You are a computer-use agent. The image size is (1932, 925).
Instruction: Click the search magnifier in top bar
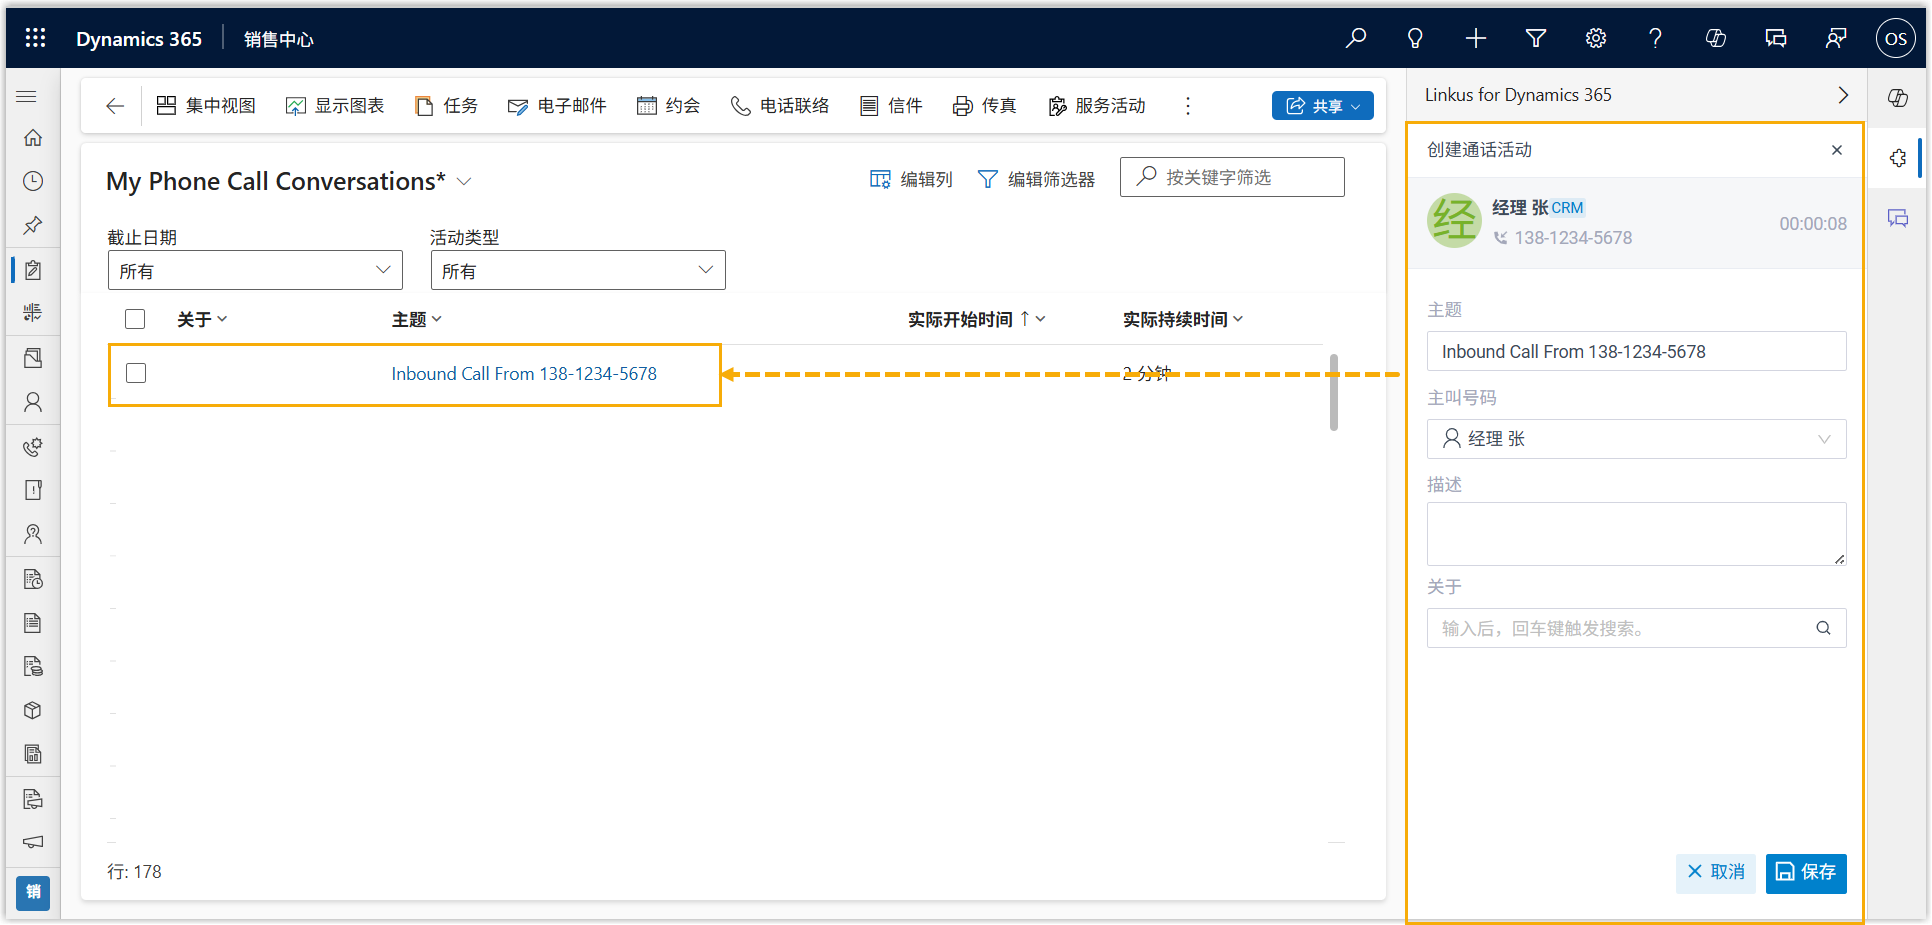pos(1356,38)
